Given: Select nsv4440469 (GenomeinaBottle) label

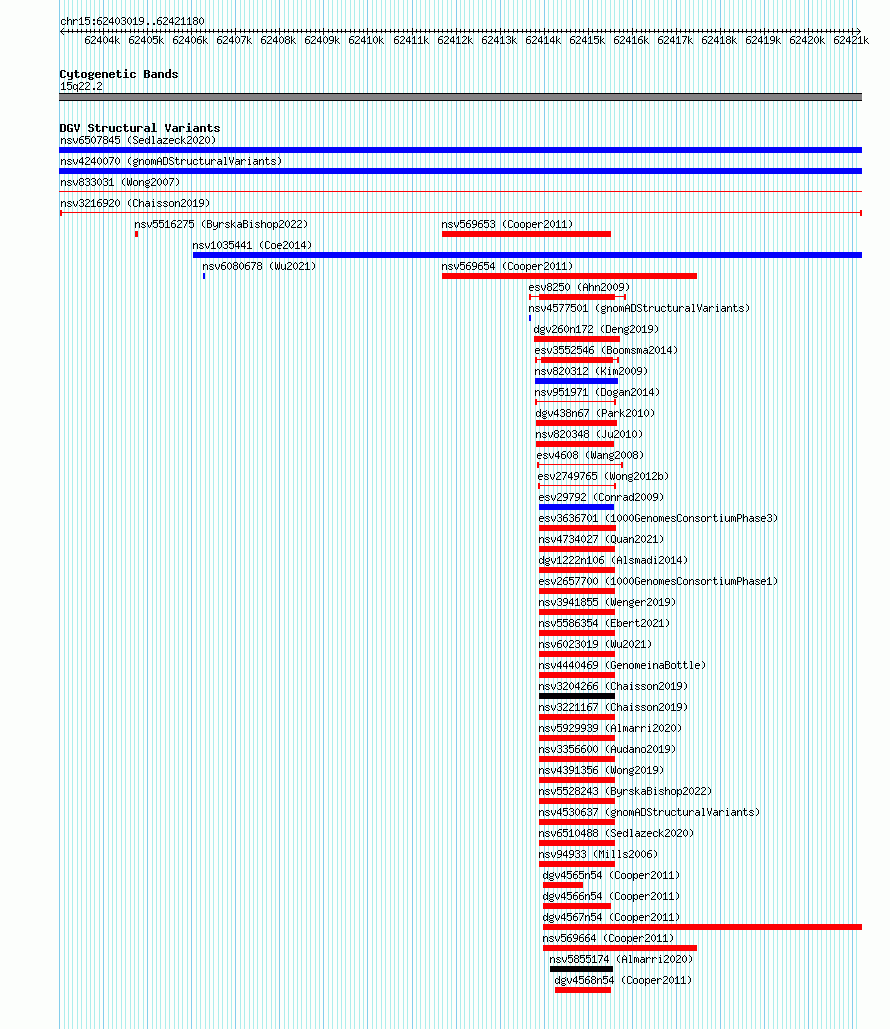Looking at the screenshot, I should (x=622, y=665).
